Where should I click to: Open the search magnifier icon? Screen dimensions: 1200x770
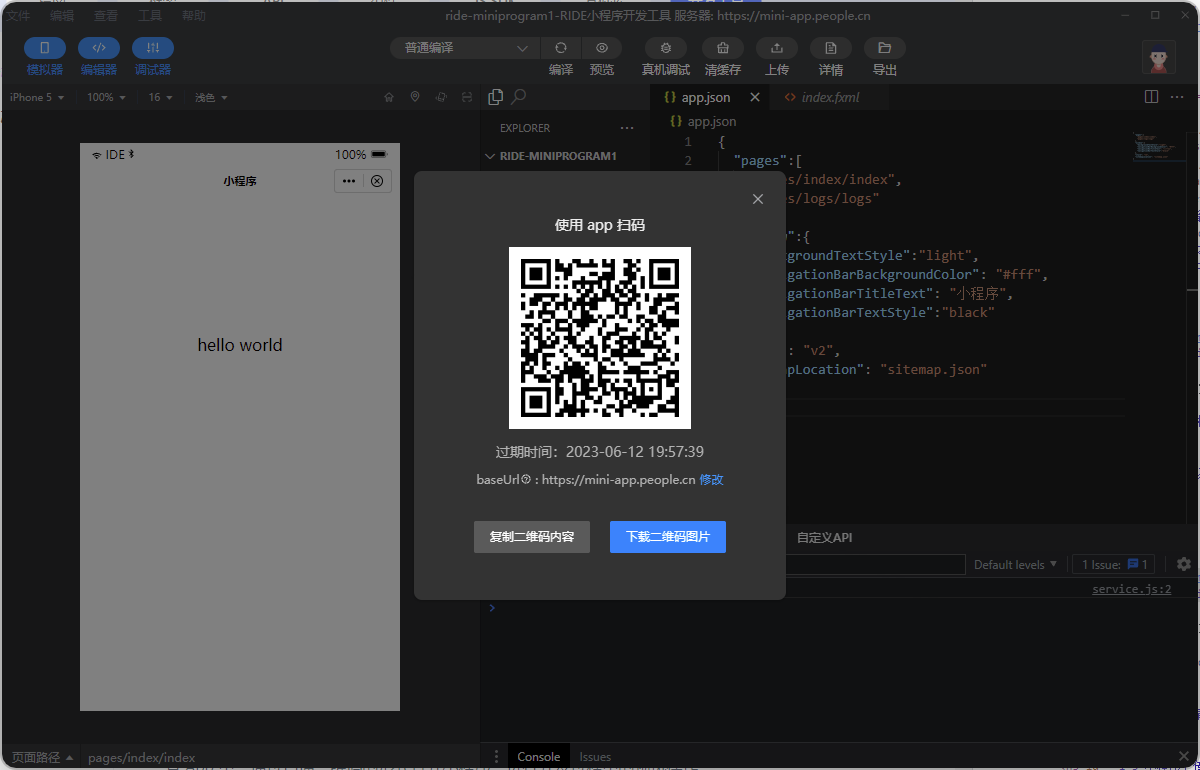518,97
